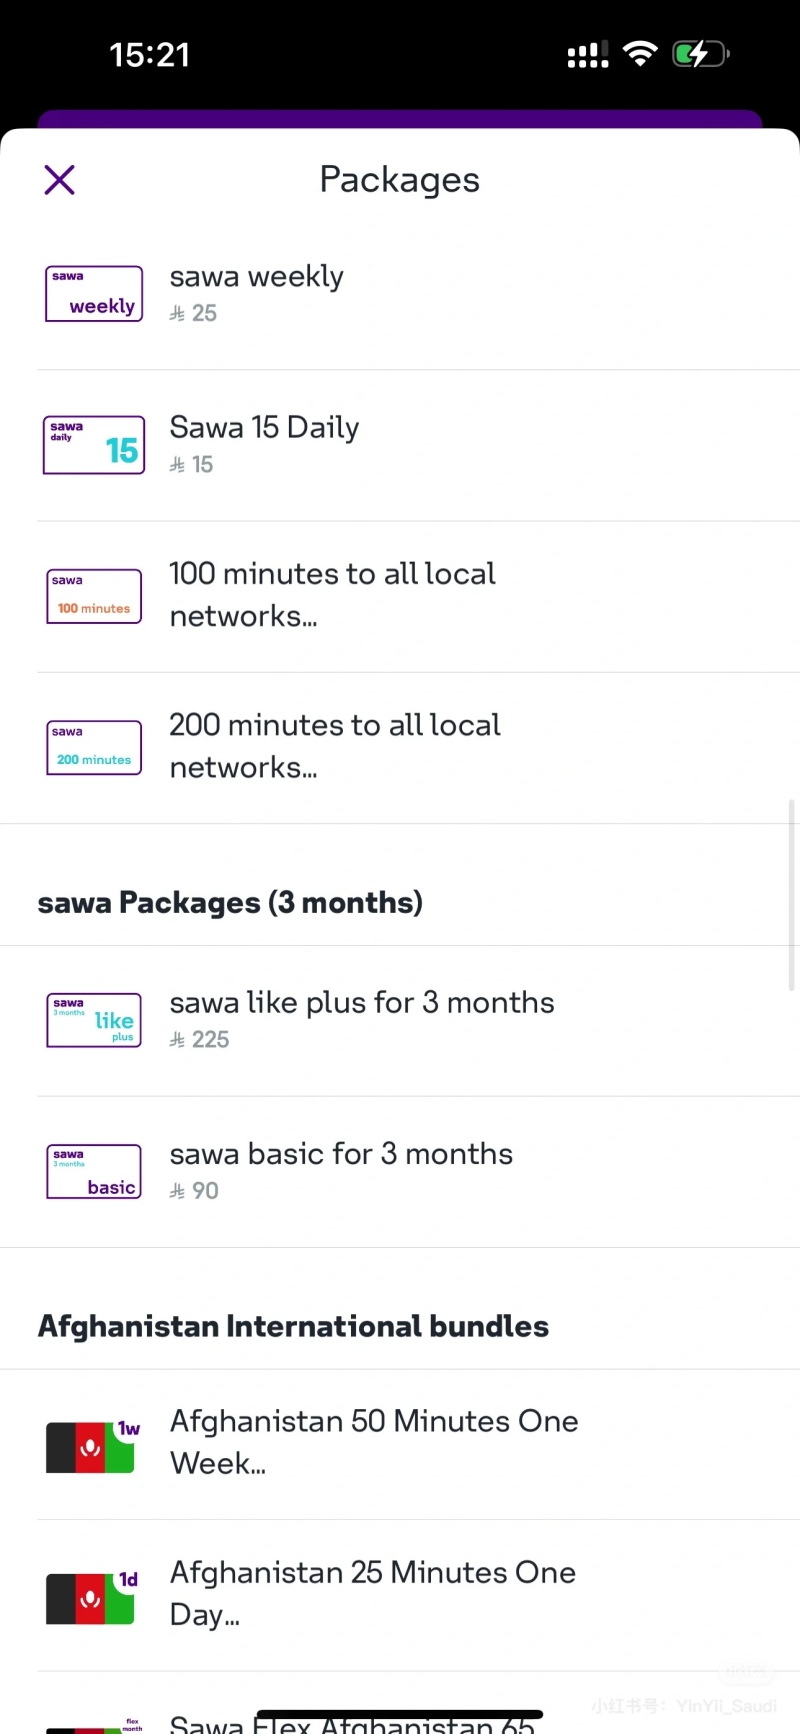Viewport: 800px width, 1734px height.
Task: Open Afghanistan 50 Minutes One Week bundle
Action: [x=418, y=1445]
